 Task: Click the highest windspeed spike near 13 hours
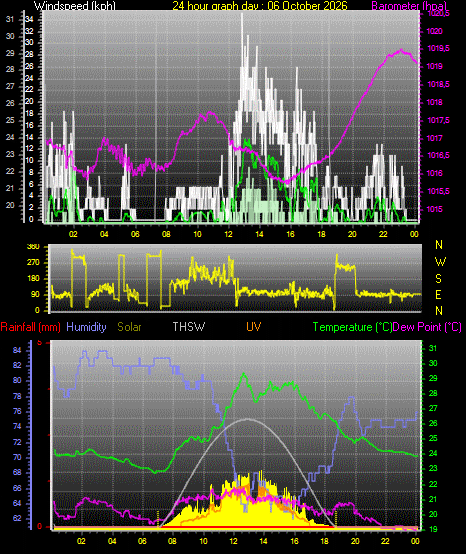point(242,15)
